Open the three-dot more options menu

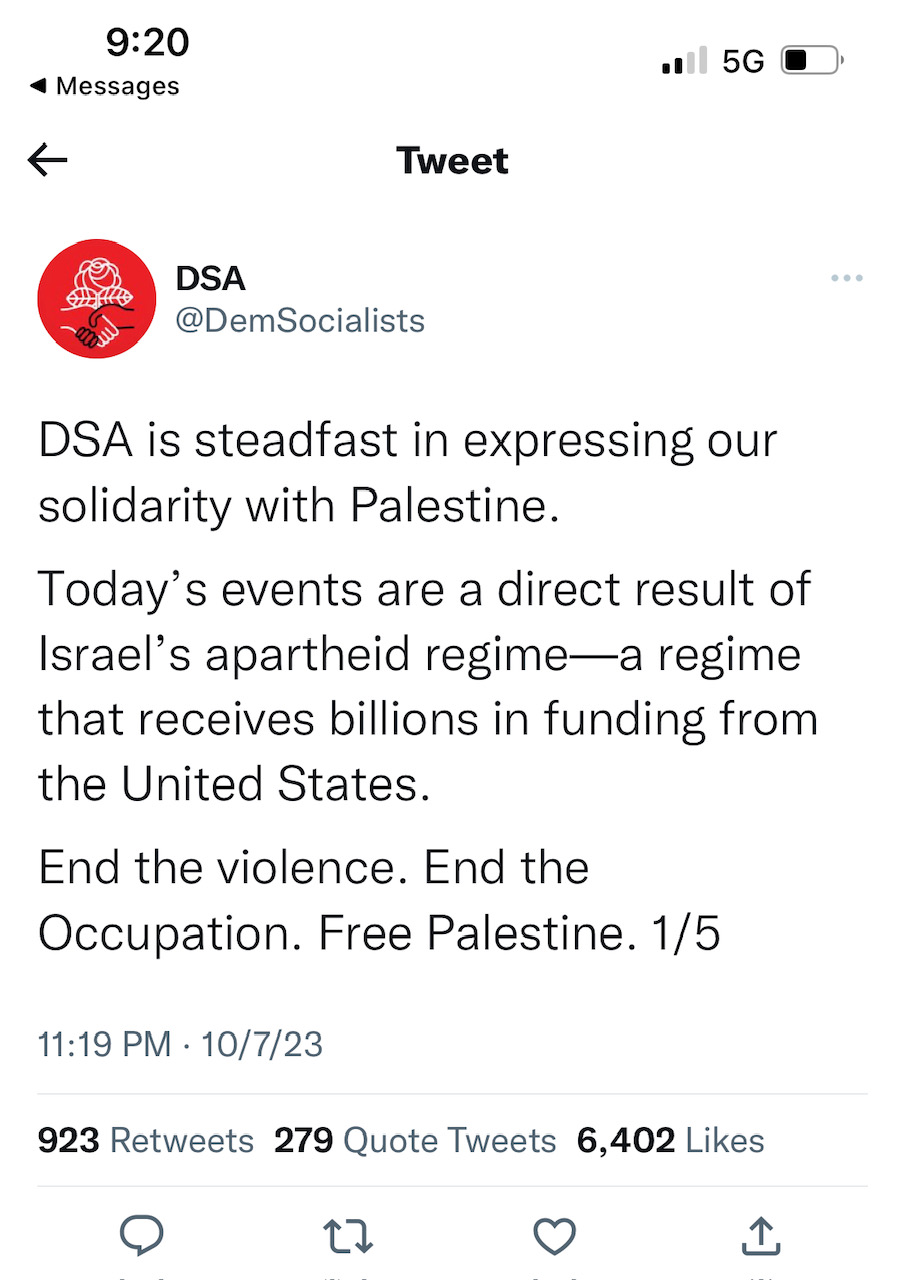(846, 278)
